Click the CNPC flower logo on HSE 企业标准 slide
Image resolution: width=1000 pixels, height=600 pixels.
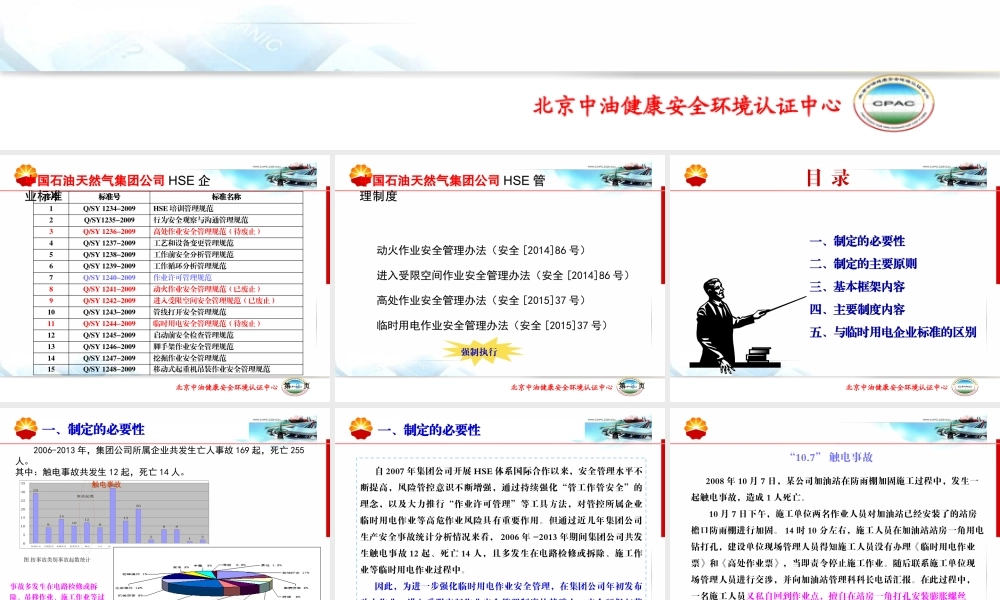tap(26, 175)
